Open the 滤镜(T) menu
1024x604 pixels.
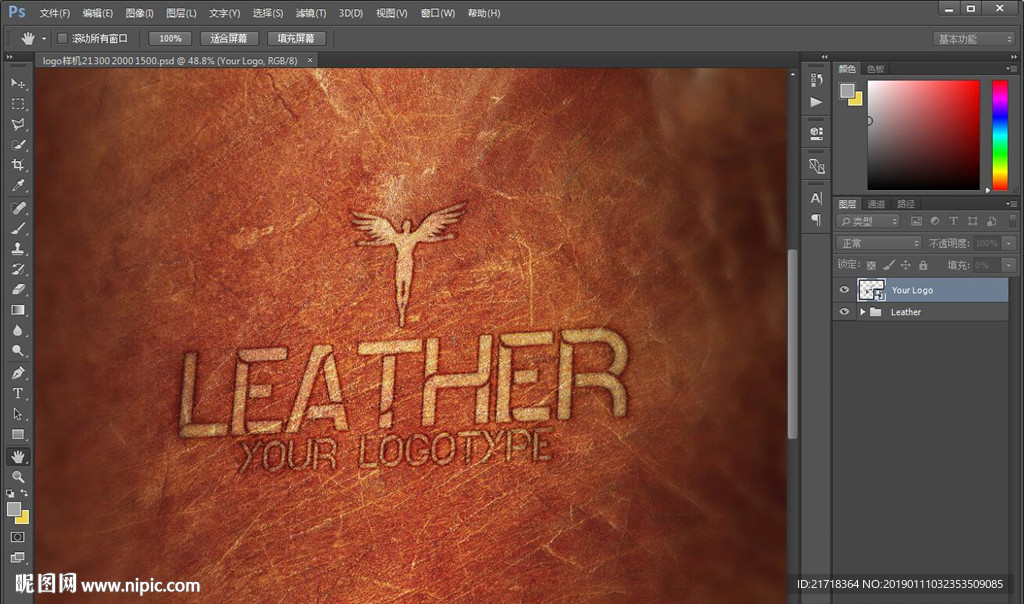[x=311, y=13]
